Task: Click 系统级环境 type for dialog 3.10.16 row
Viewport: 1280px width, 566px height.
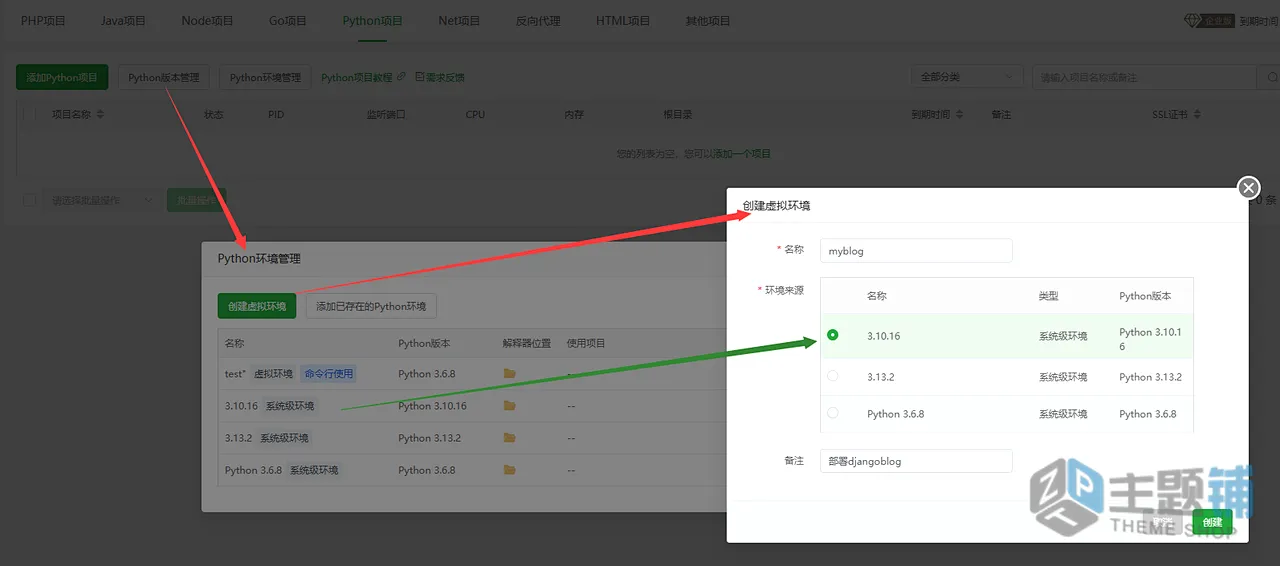Action: click(1063, 336)
